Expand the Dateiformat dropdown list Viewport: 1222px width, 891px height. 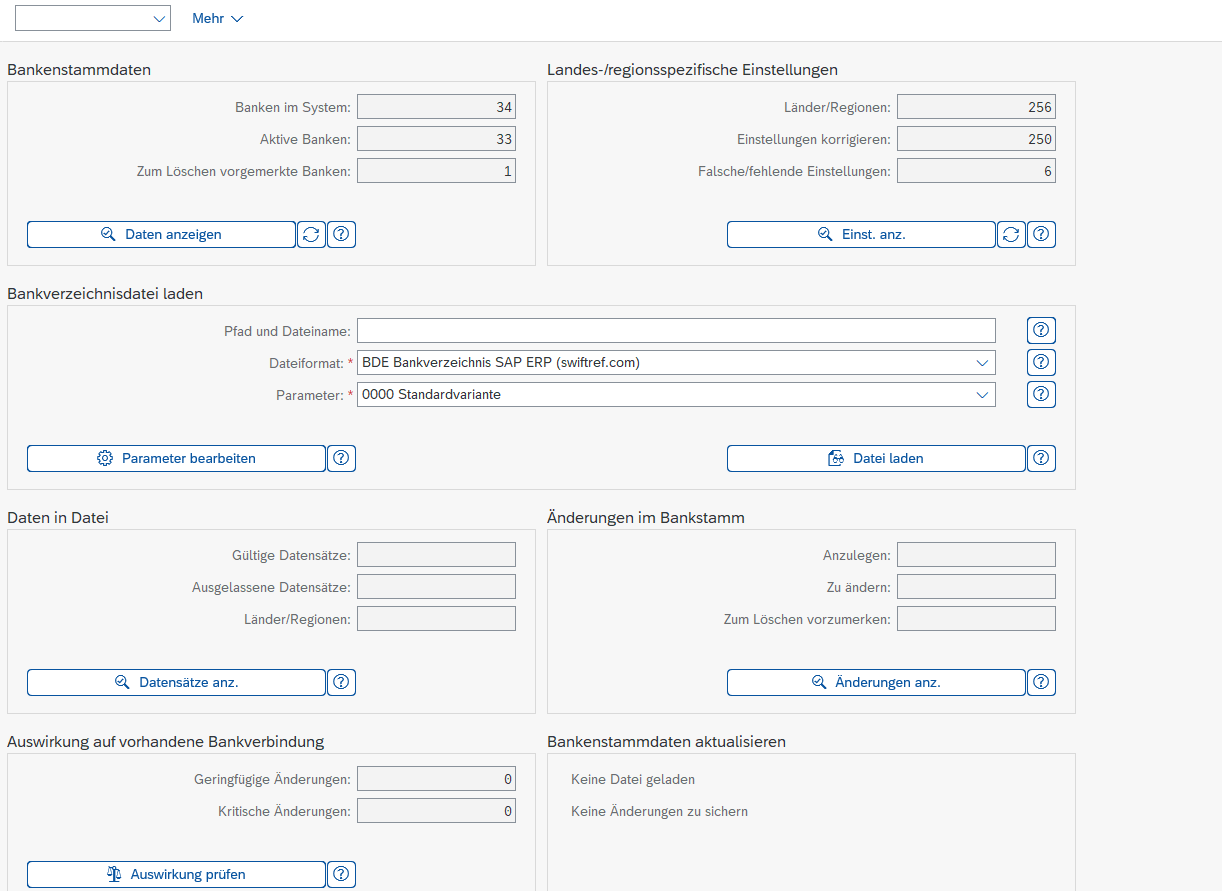pyautogui.click(x=981, y=362)
